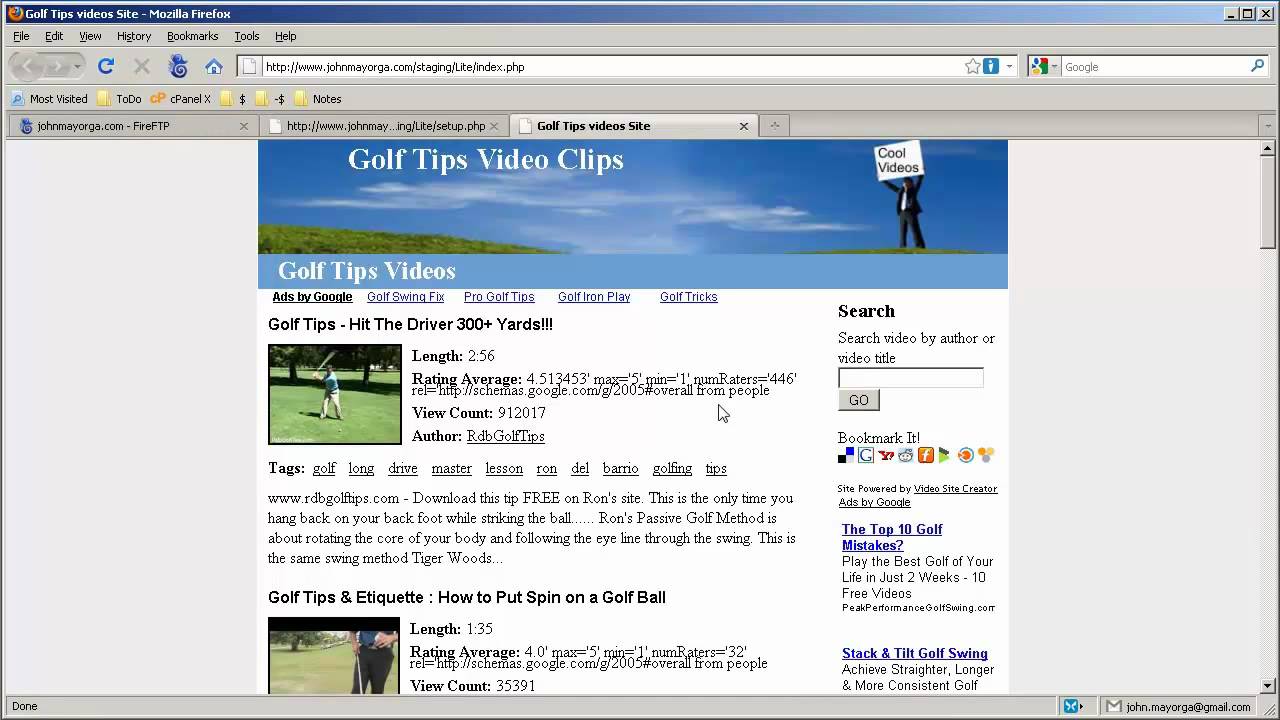Open a new tab button
The image size is (1280, 720).
(774, 126)
